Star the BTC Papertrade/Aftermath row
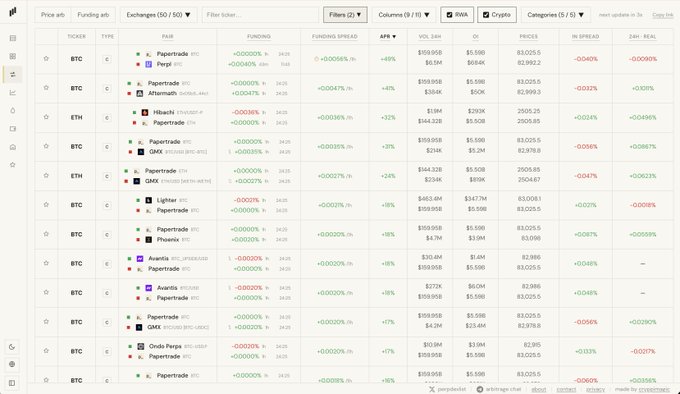This screenshot has height=394, width=680. [46, 88]
